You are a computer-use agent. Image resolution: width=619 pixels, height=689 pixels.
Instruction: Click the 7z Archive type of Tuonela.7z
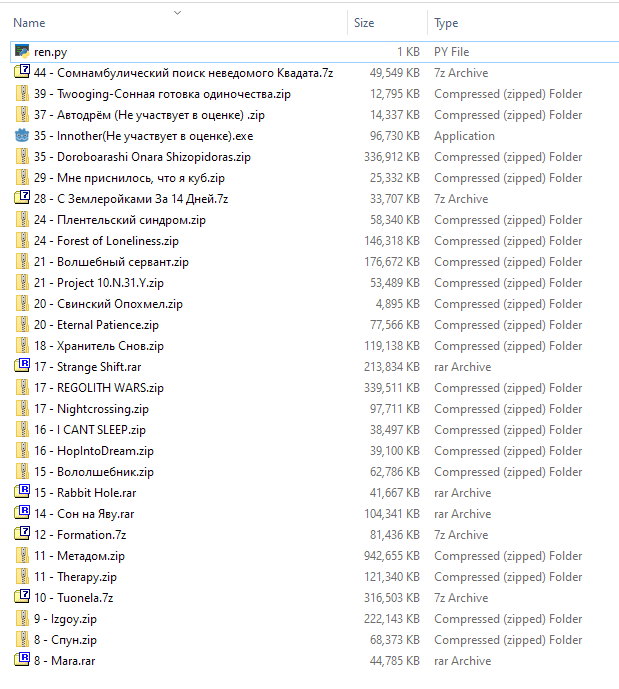(461, 598)
